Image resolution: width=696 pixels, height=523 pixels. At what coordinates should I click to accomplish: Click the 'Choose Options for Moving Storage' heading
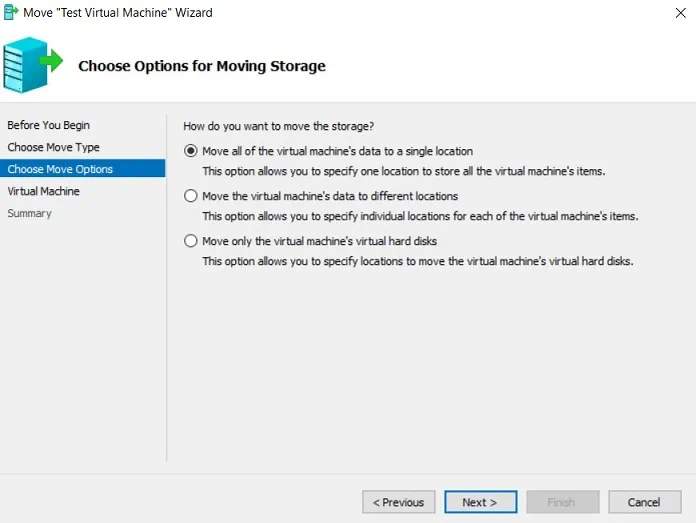point(201,66)
